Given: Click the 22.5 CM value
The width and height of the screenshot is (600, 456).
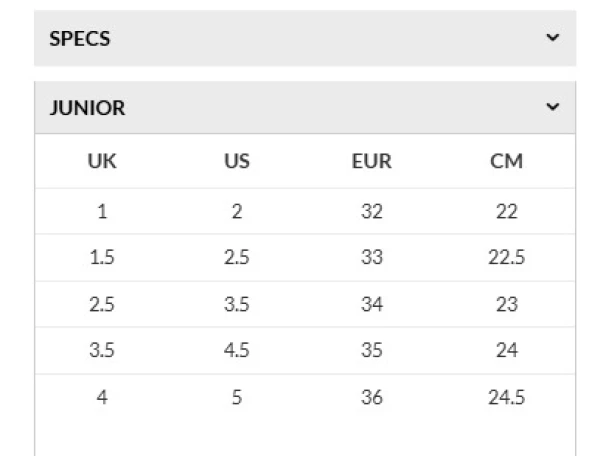Looking at the screenshot, I should [x=507, y=258].
